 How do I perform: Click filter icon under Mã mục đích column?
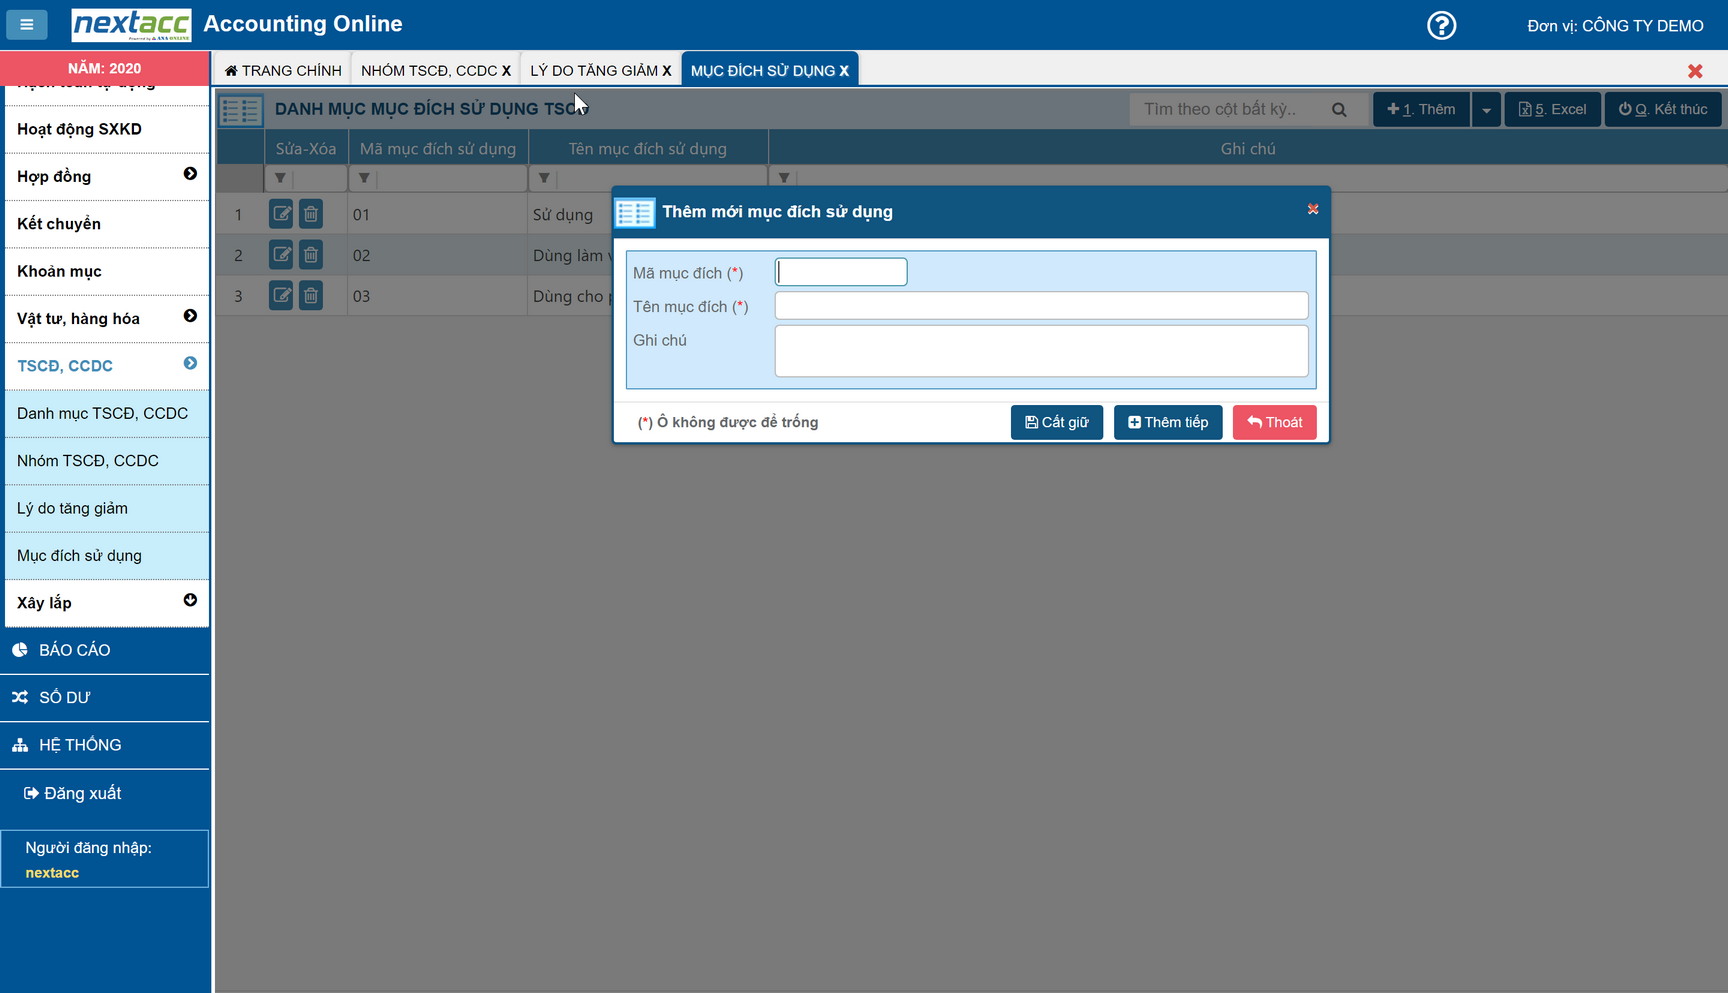point(364,178)
